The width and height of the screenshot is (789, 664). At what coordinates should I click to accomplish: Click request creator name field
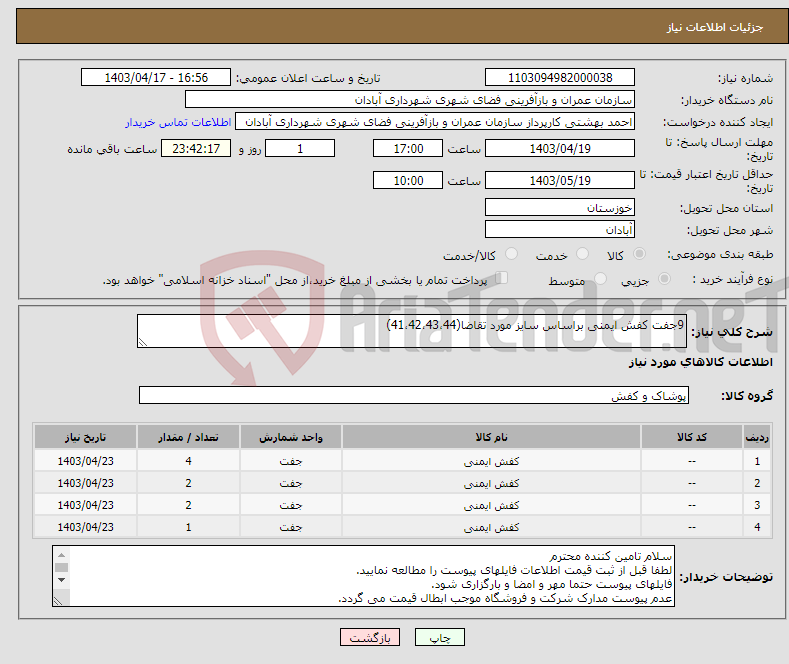pos(435,122)
